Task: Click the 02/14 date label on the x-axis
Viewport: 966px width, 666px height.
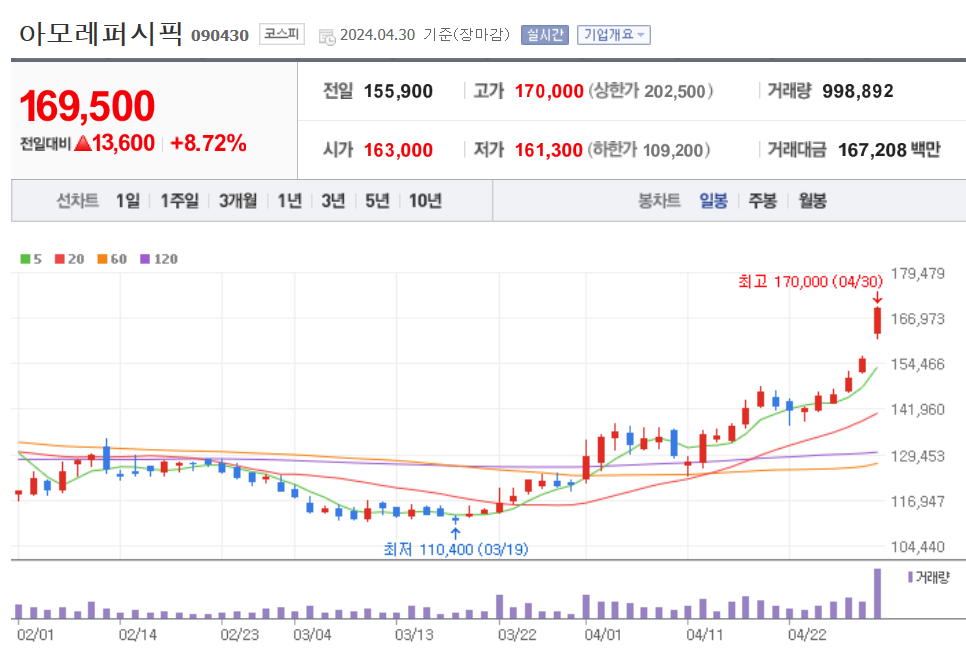Action: tap(137, 635)
